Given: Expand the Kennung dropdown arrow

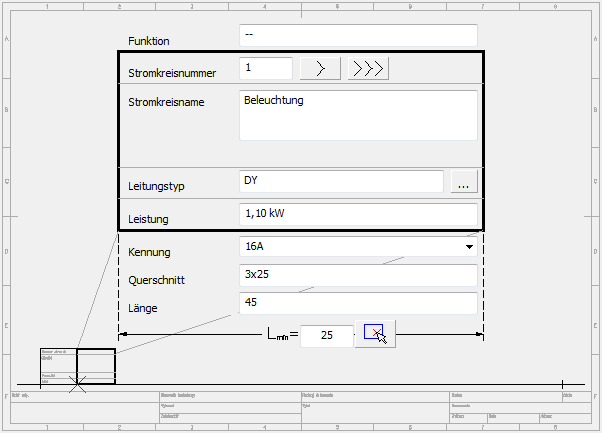Looking at the screenshot, I should click(469, 246).
